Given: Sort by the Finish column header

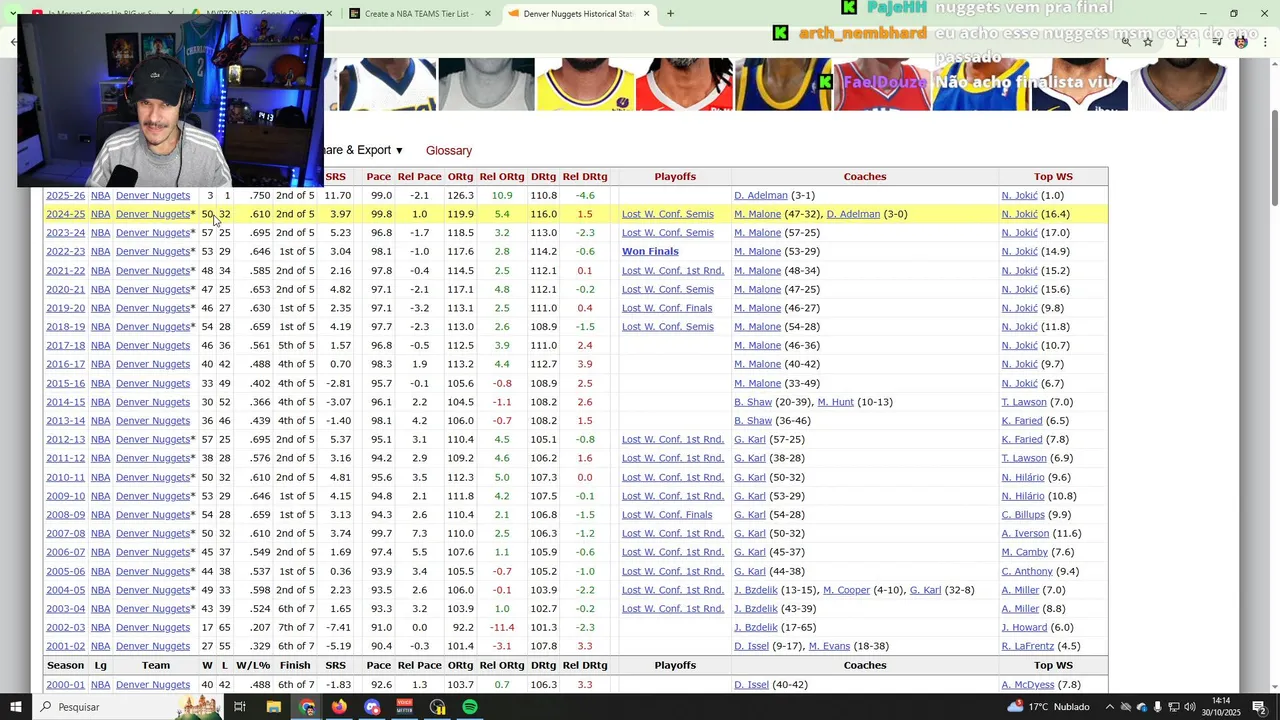Looking at the screenshot, I should click(x=295, y=665).
